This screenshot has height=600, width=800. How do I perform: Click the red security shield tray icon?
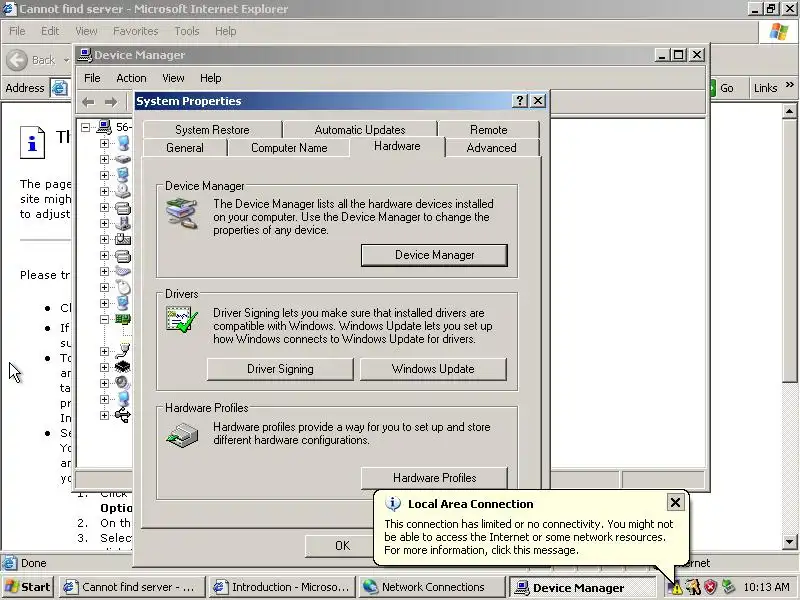pos(710,587)
